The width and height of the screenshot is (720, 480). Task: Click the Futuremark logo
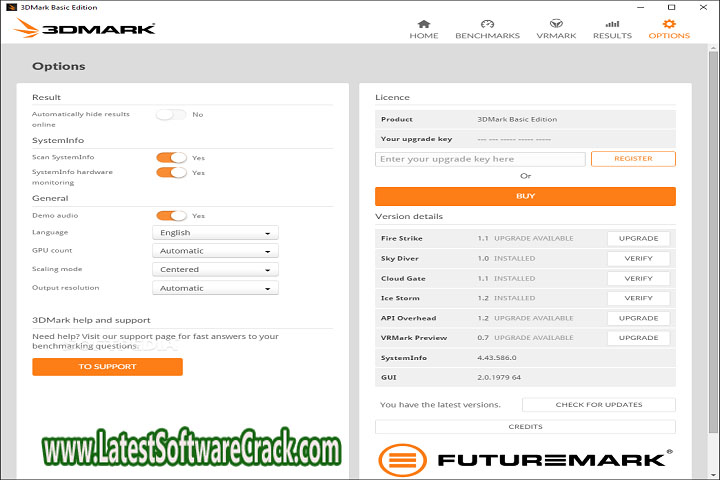(525, 460)
